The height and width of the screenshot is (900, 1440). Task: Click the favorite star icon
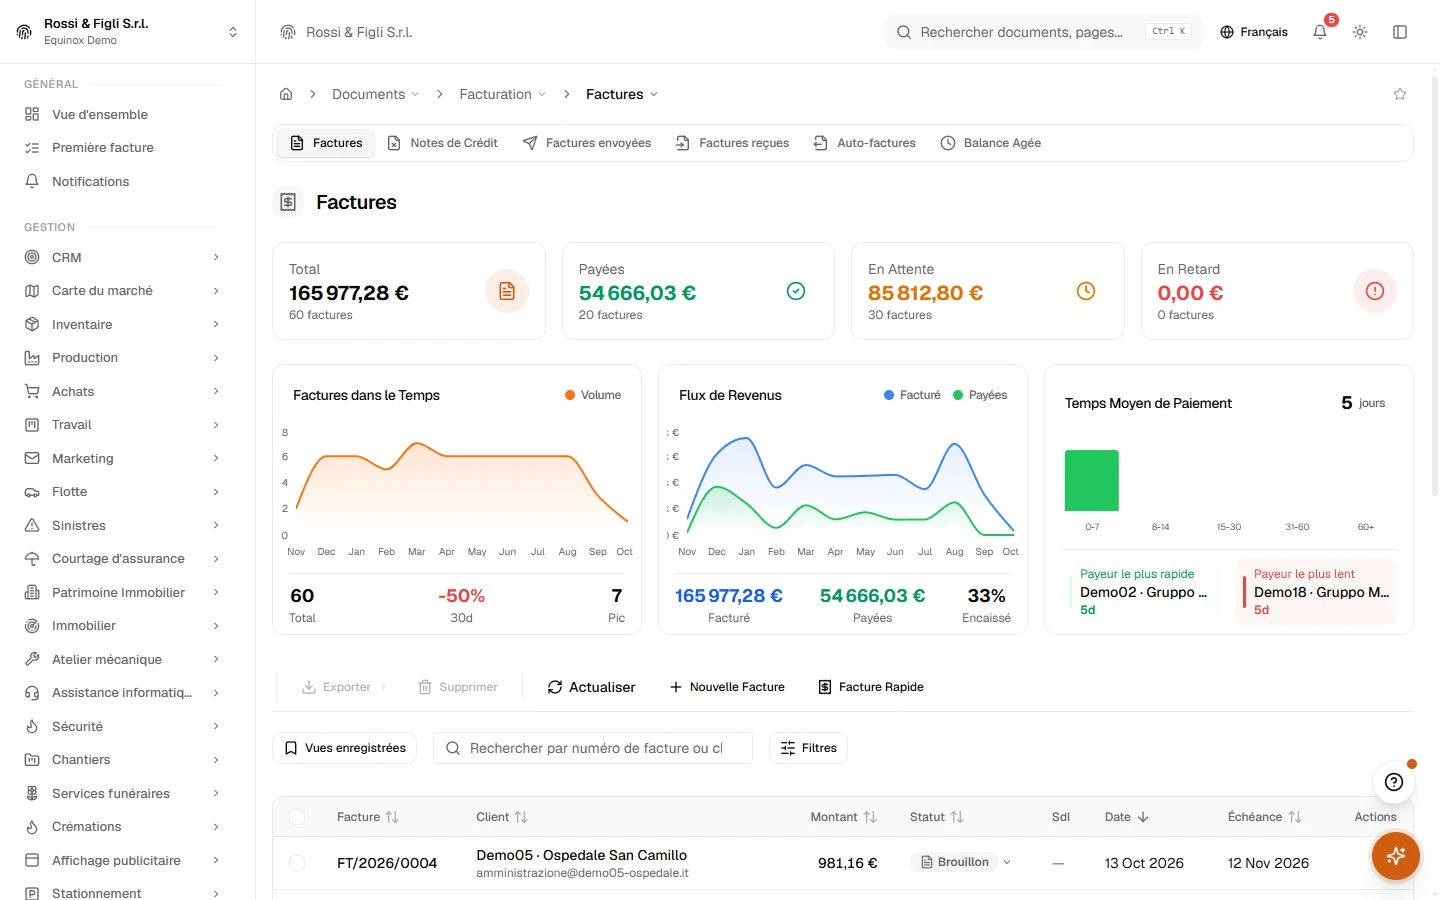point(1400,94)
